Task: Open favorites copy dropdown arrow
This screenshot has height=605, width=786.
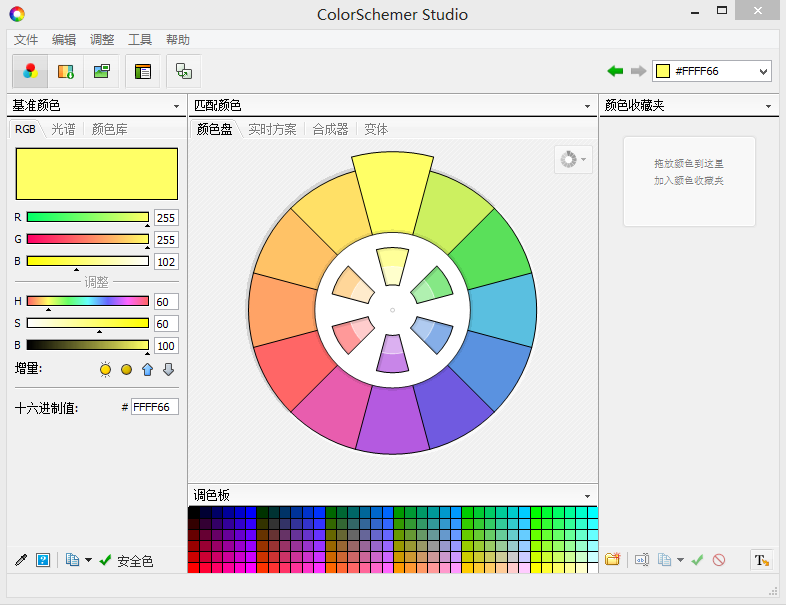Action: (x=680, y=560)
